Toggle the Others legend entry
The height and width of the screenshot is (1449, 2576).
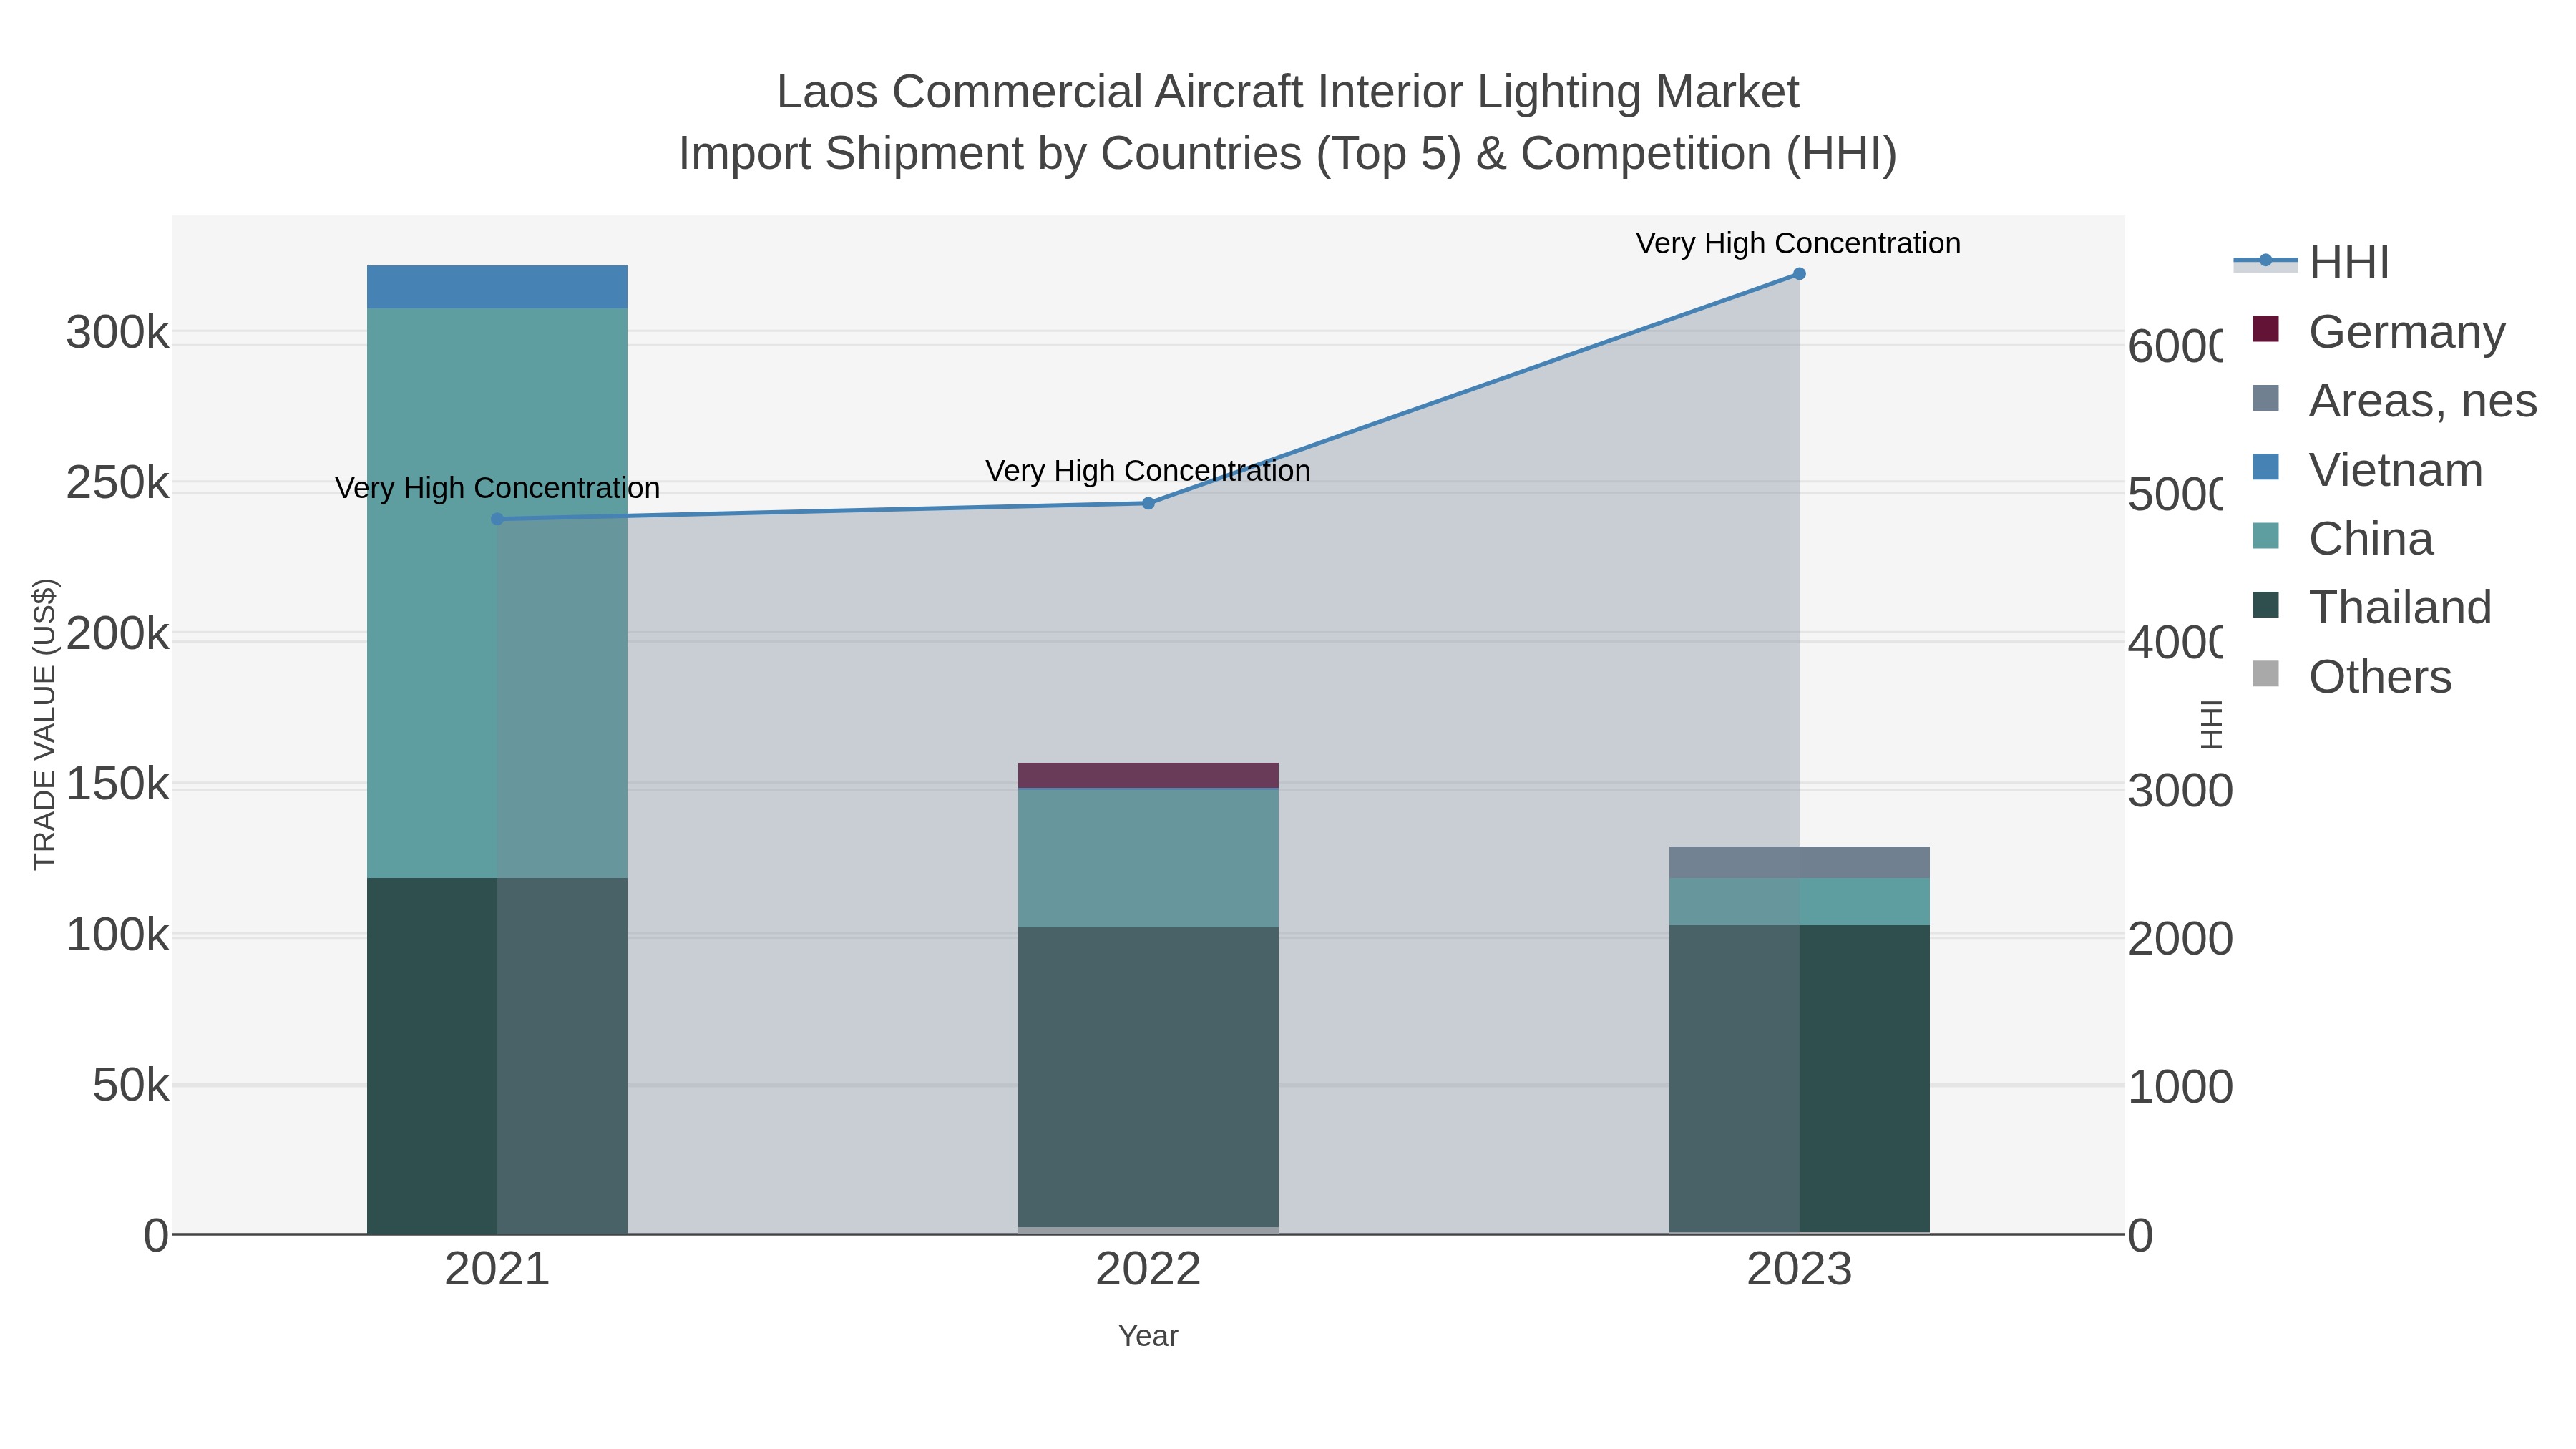click(x=2351, y=676)
